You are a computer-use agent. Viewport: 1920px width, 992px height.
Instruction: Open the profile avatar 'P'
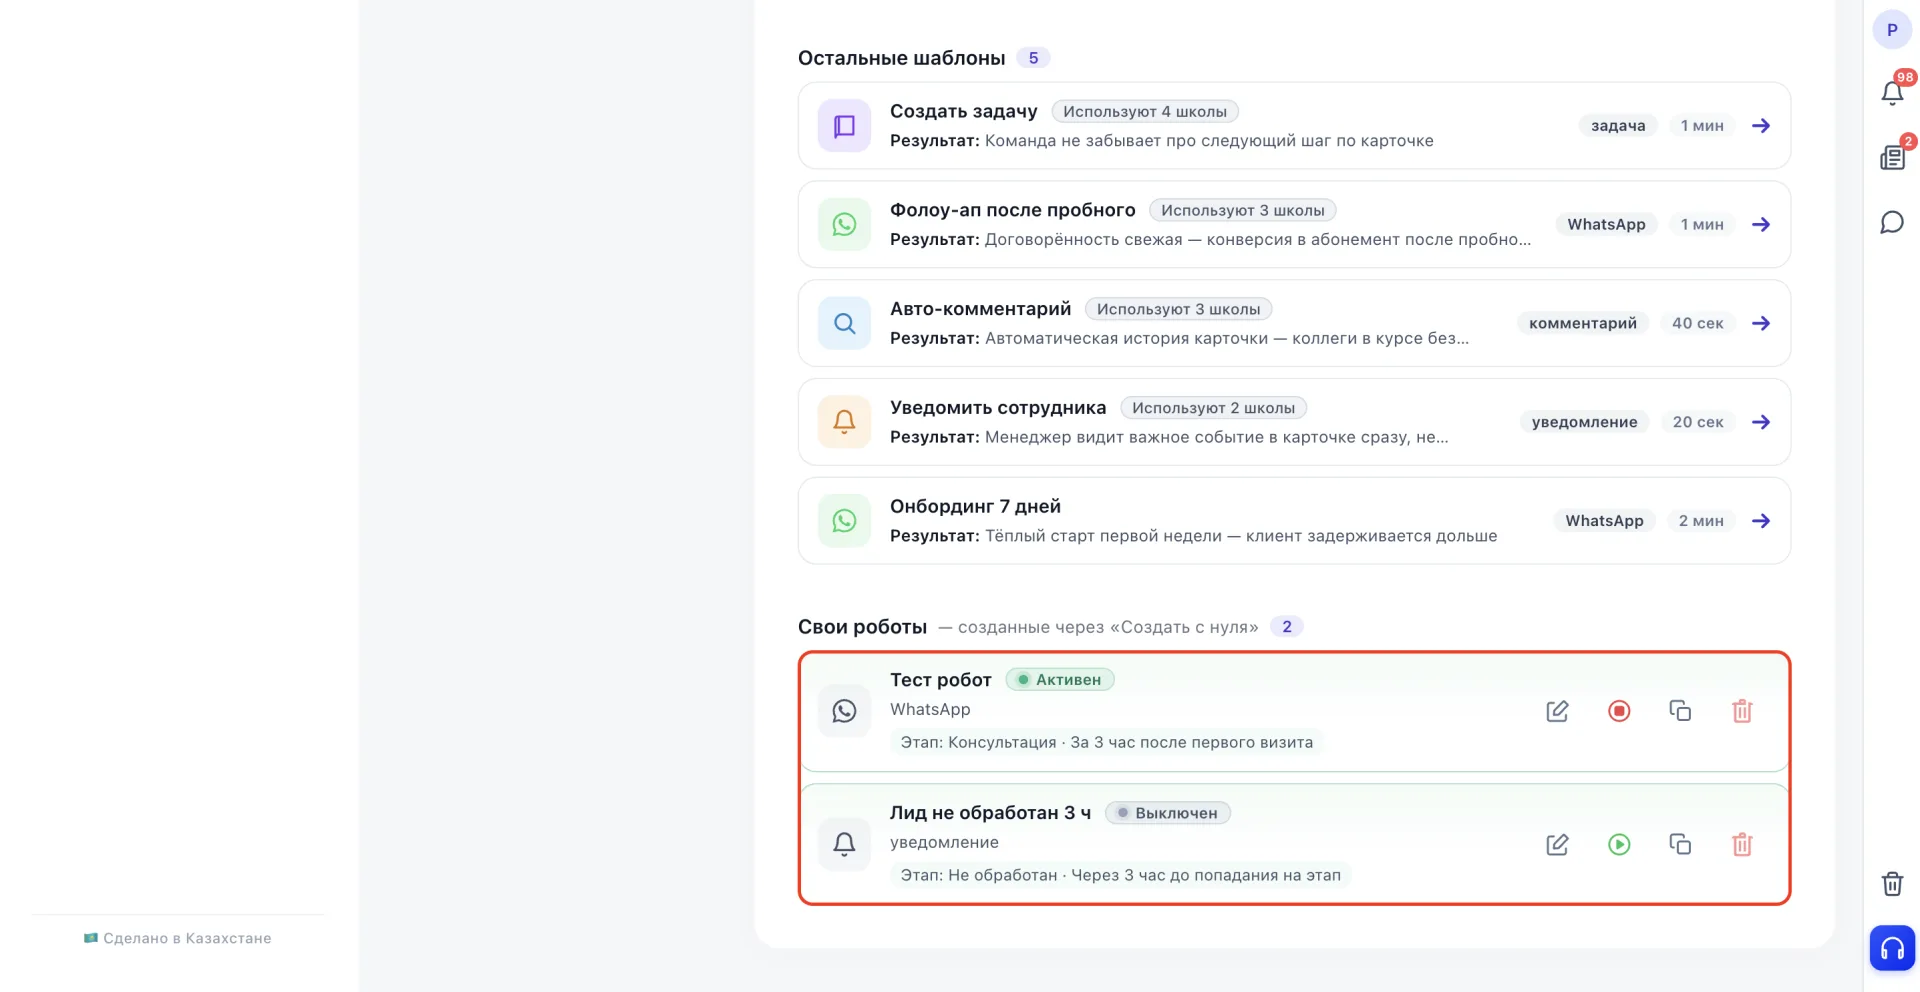click(1892, 30)
